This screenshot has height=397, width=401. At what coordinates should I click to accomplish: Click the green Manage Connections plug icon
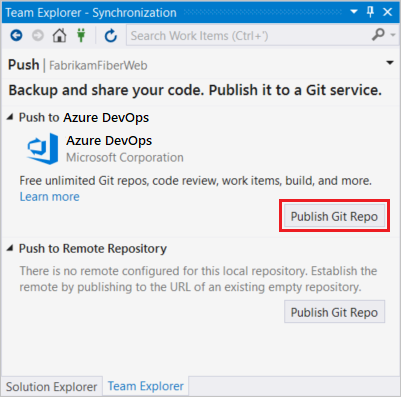(x=81, y=35)
